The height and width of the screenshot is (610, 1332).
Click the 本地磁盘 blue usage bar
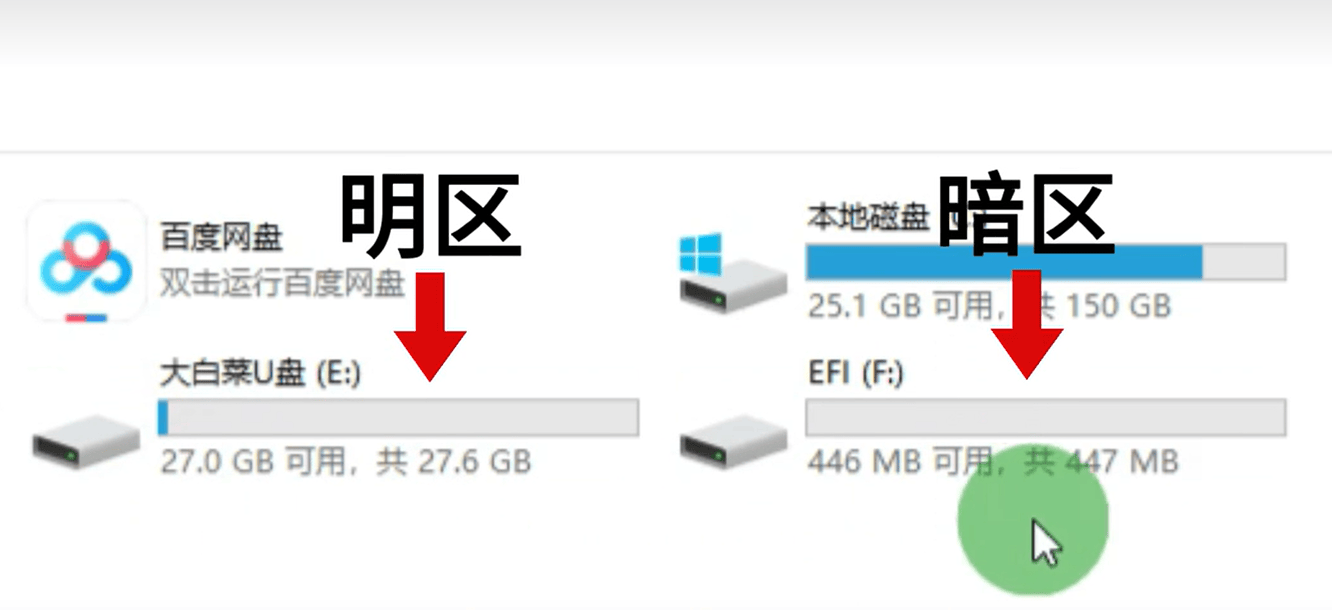tap(1046, 262)
